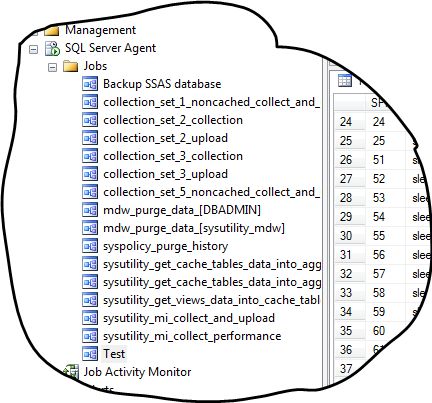Click the Test job icon
Screen dimensions: 432x403
click(x=90, y=354)
